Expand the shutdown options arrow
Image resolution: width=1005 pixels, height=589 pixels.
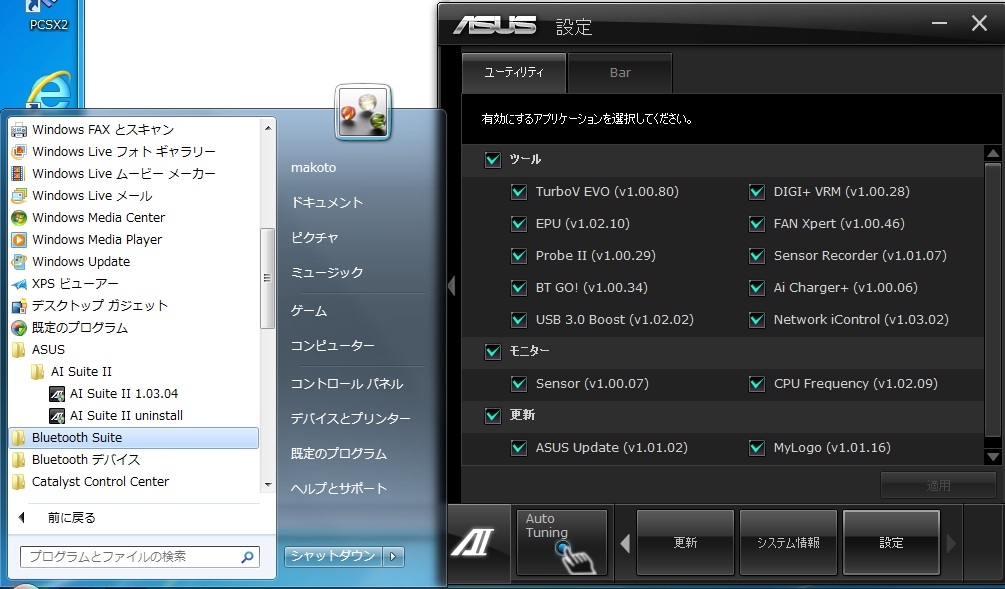point(395,556)
